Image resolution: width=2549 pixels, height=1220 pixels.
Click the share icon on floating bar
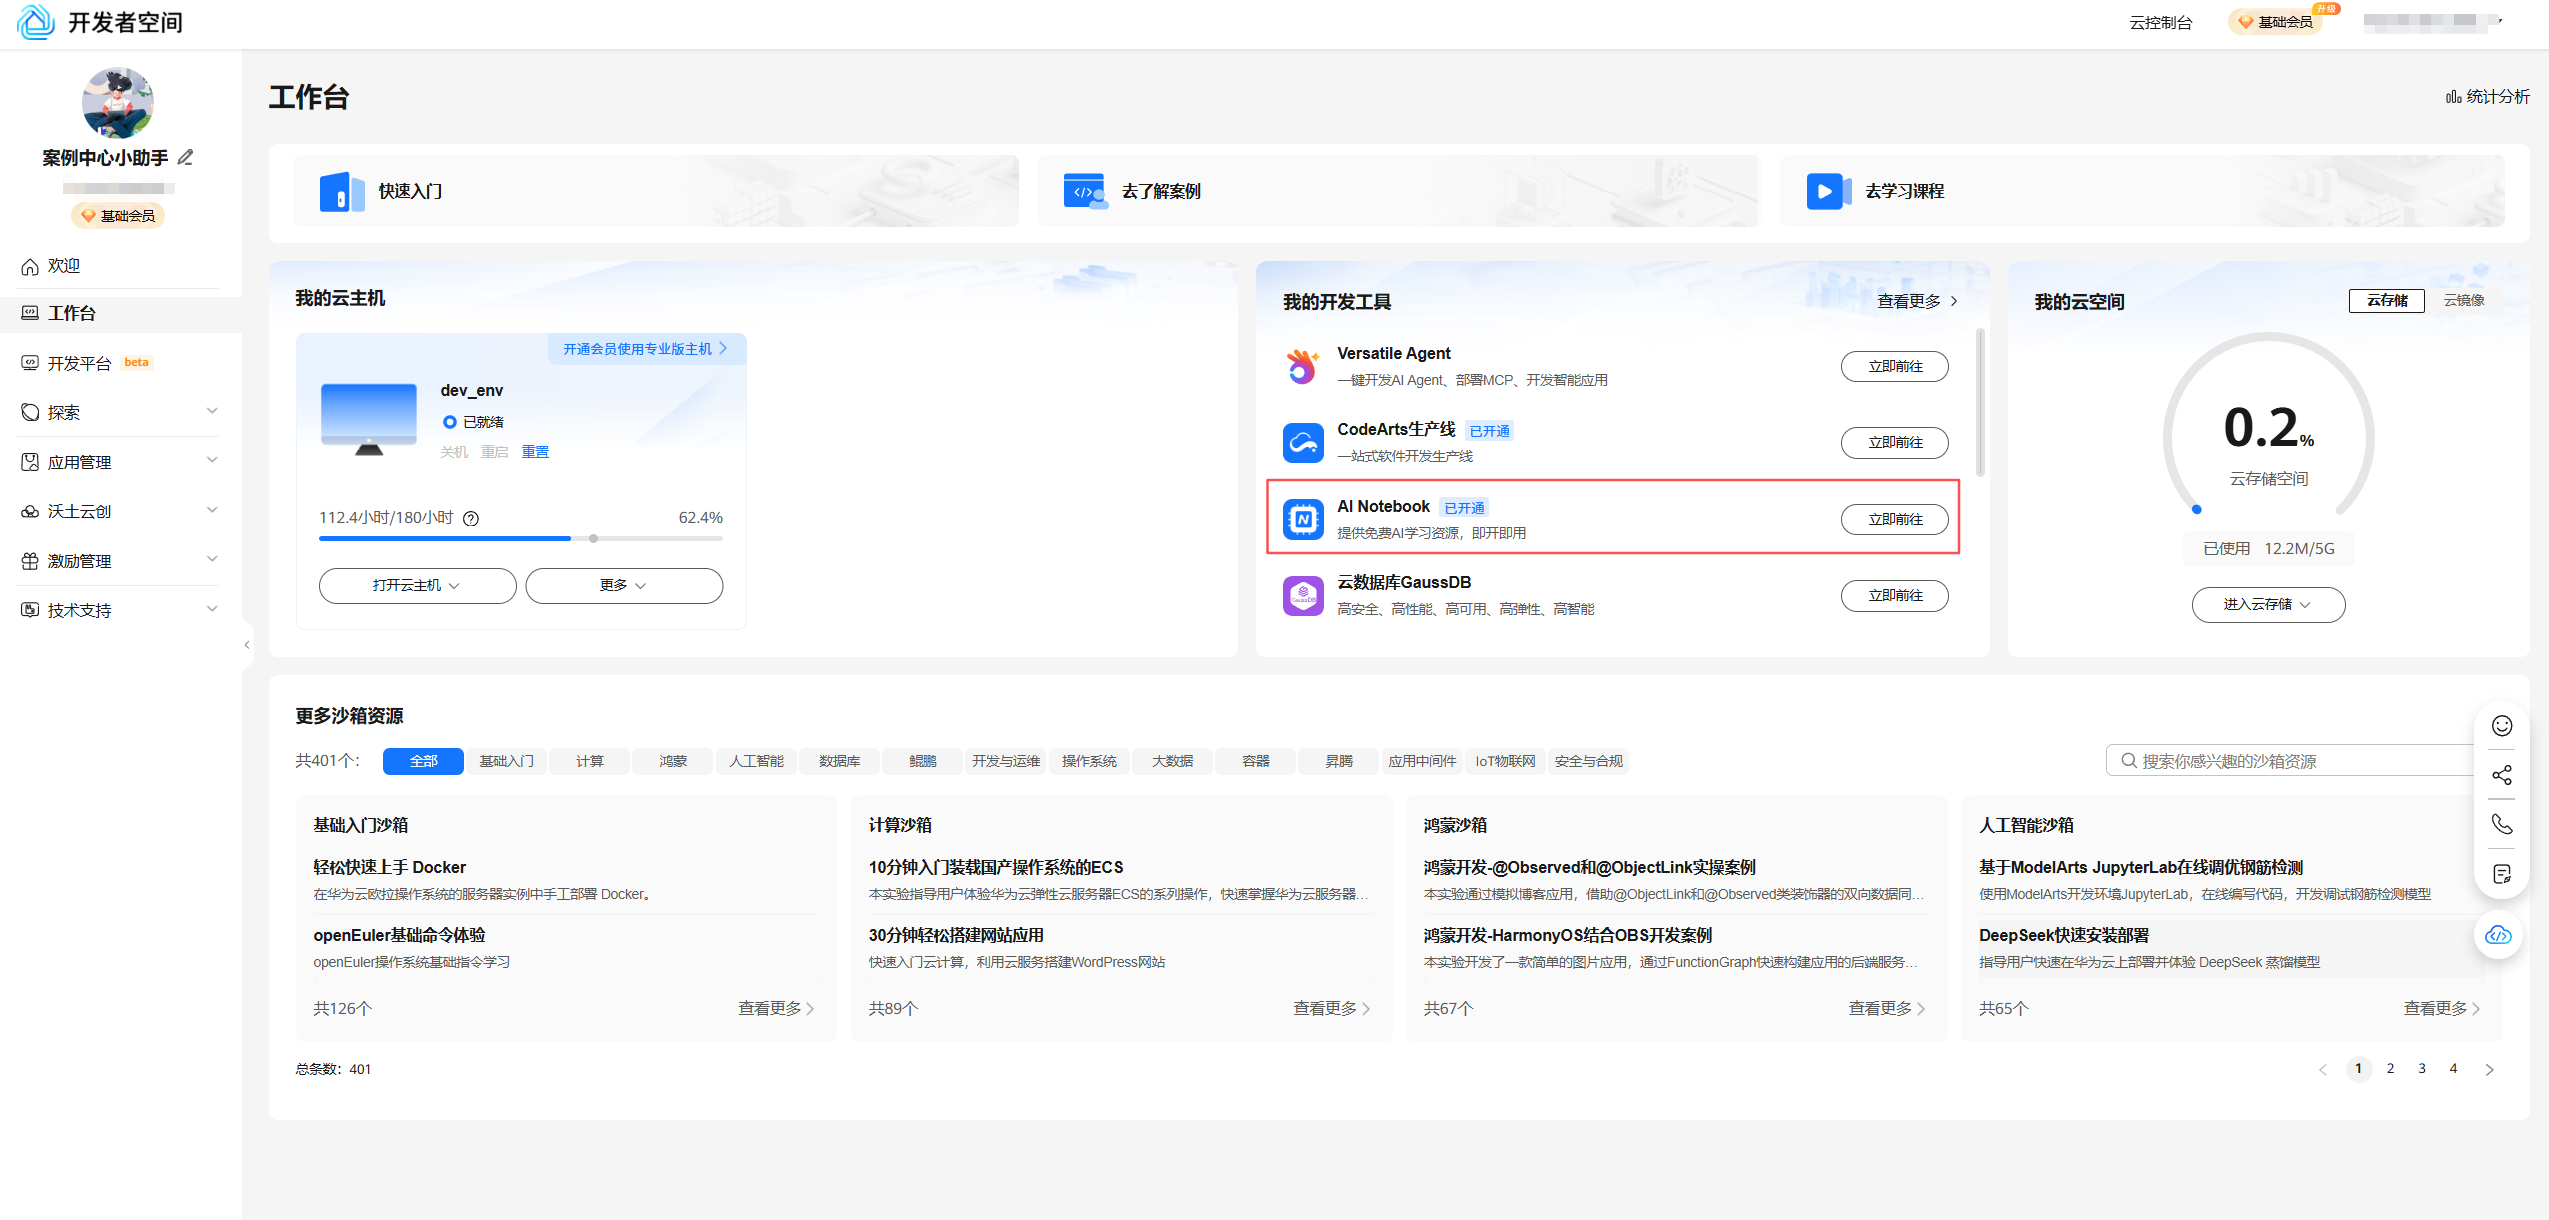(x=2501, y=775)
